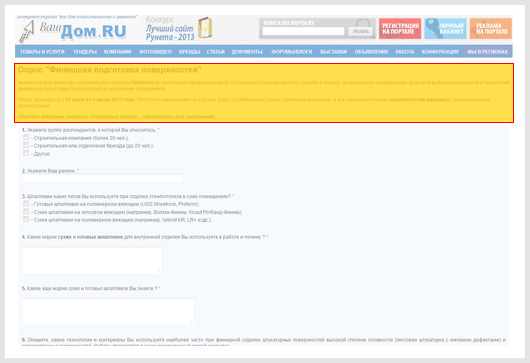
Task: Check Сухие шпатлевки на гипсовом вяжущем
Action: 26,211
